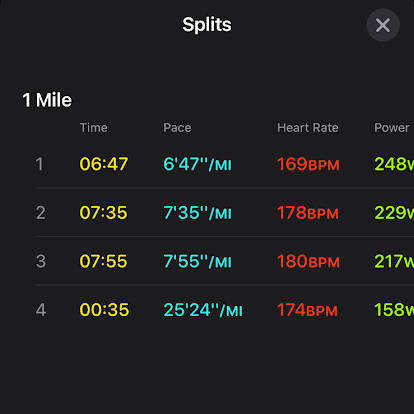The image size is (414, 414).
Task: Select split 3 pace 7'55''/MI
Action: [197, 261]
